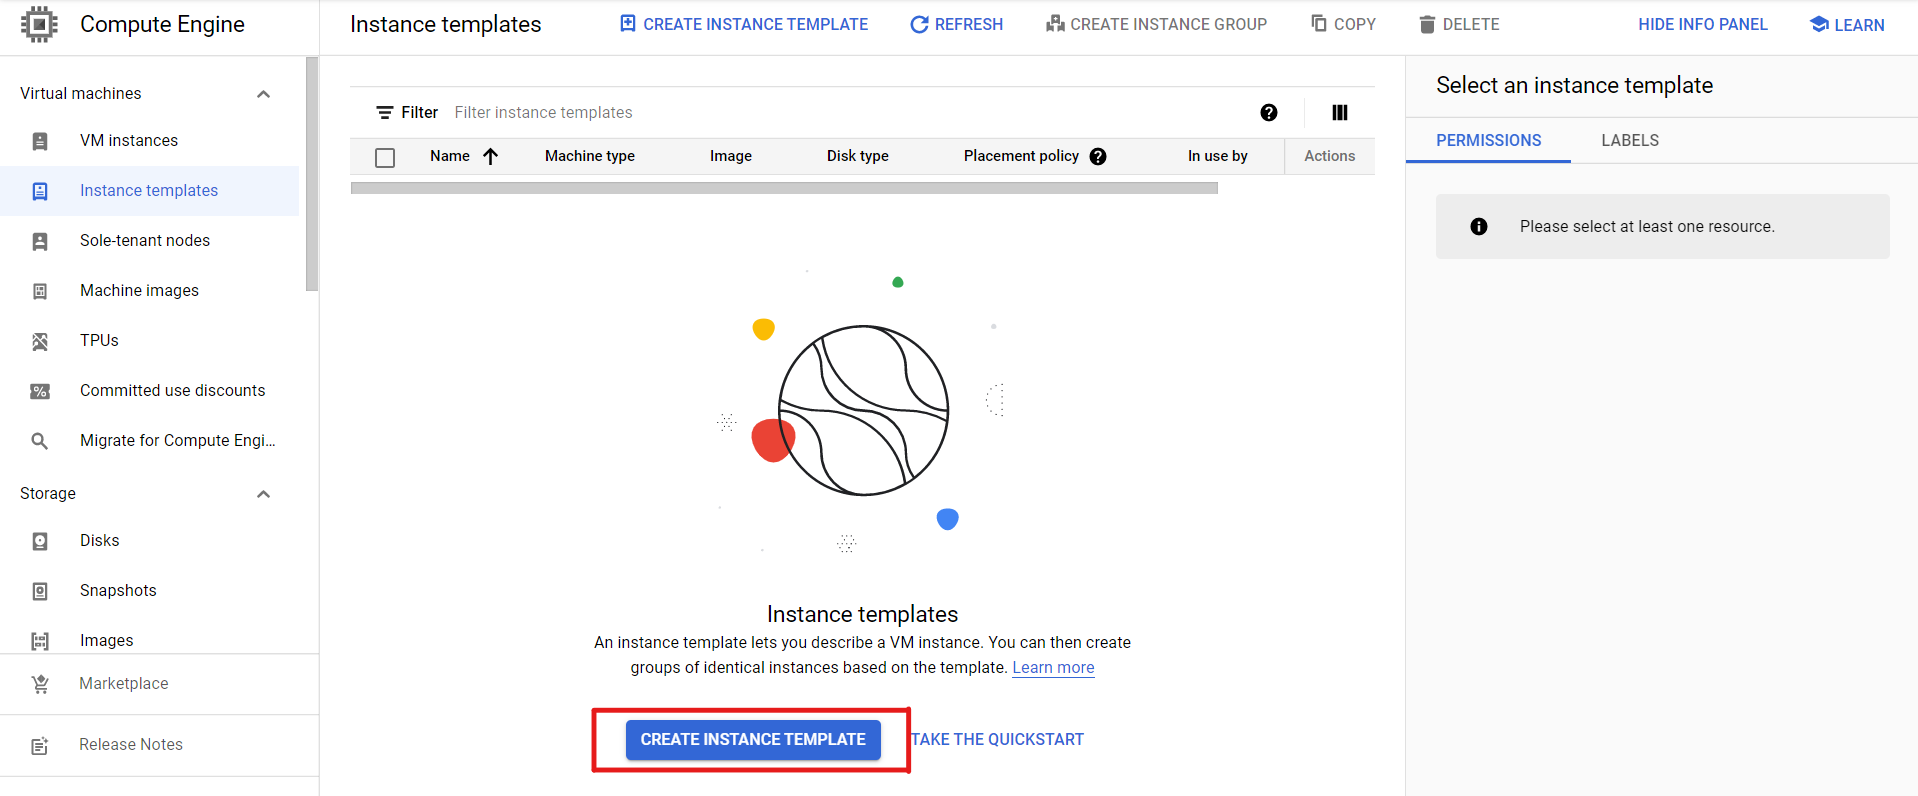Click the Delete trash icon in toolbar
Viewport: 1918px width, 796px height.
pos(1427,24)
